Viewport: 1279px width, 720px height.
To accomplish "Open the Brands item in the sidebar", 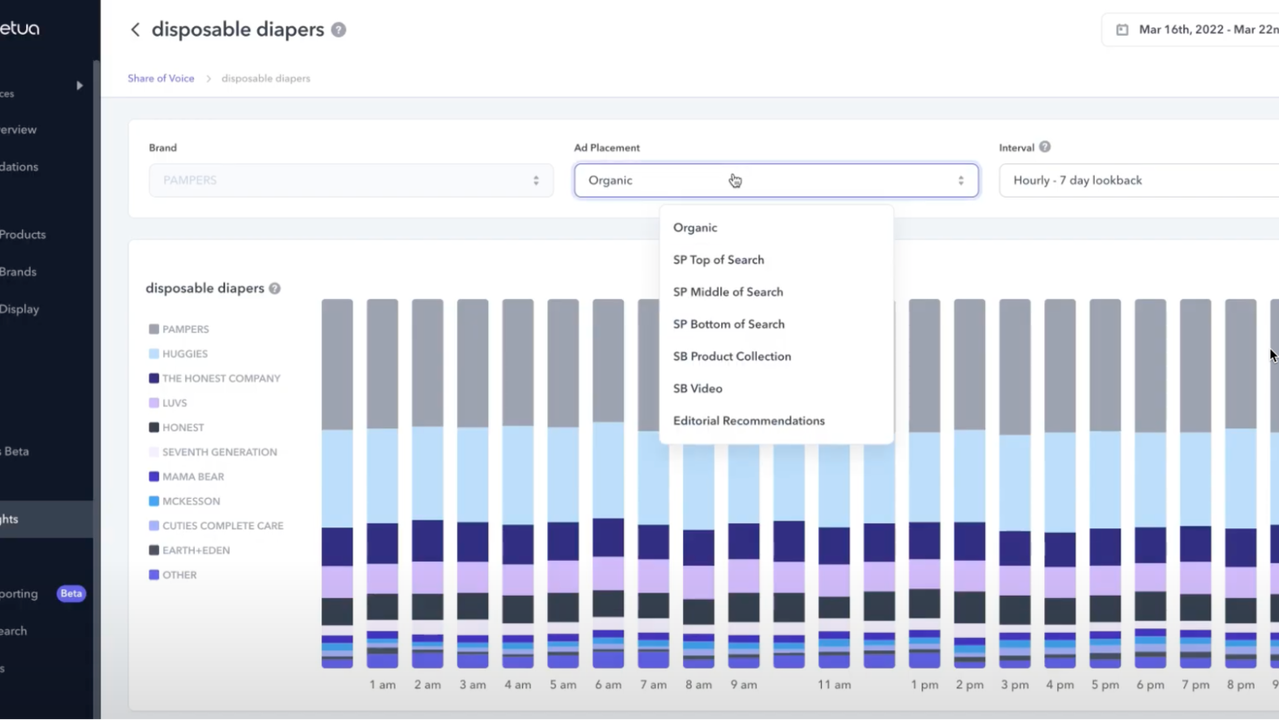I will click(18, 272).
